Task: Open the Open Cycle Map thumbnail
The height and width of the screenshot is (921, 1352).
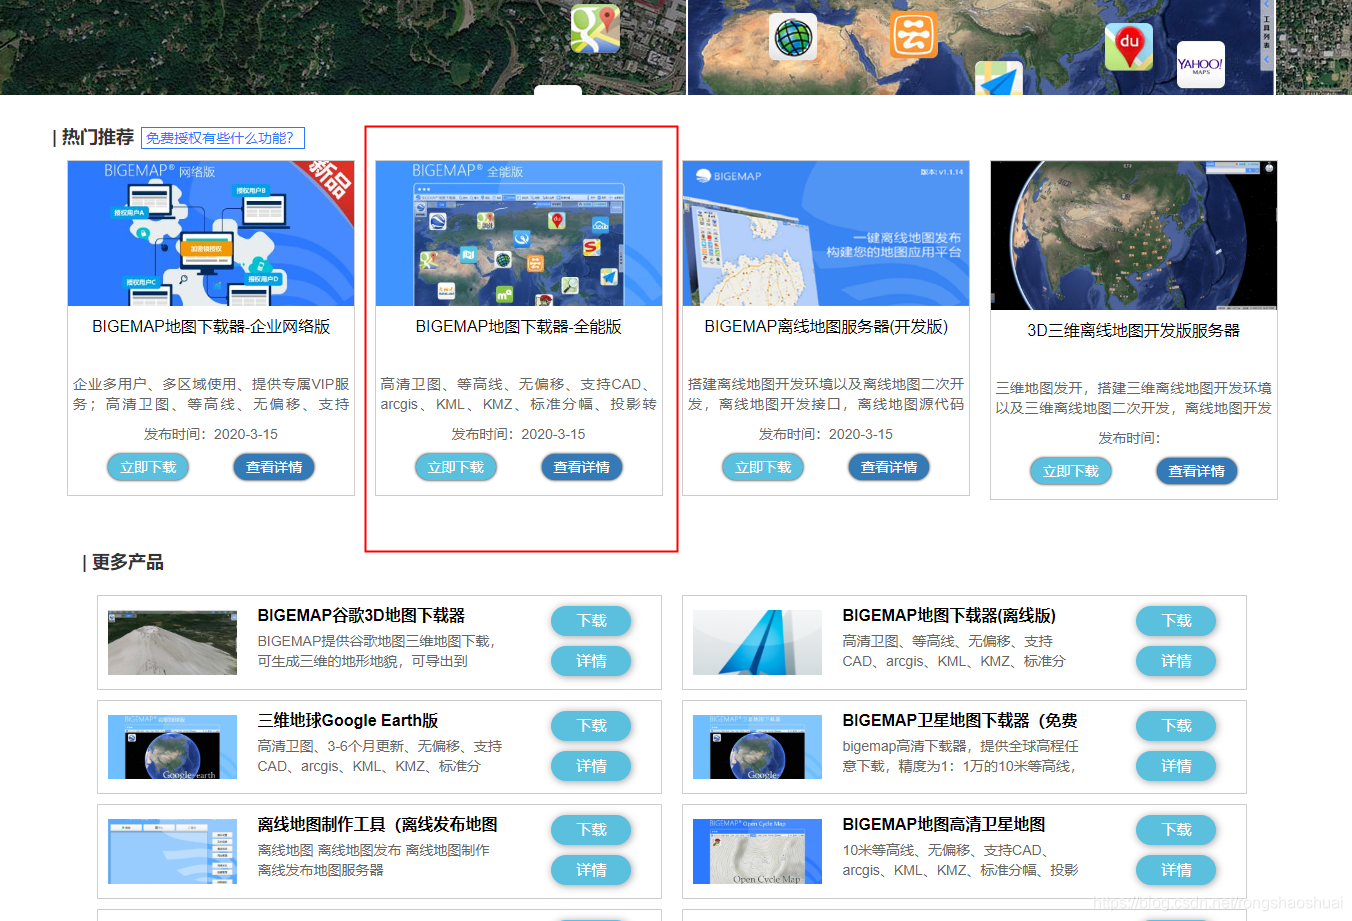Action: point(757,852)
